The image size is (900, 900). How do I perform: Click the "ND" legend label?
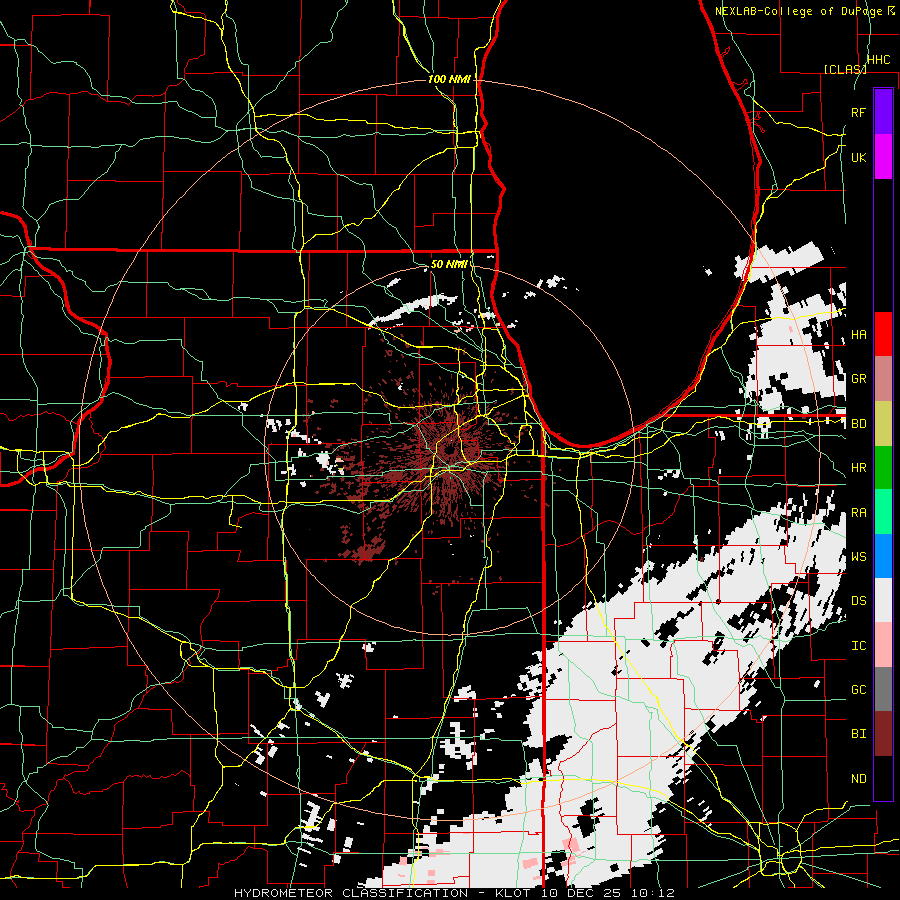(x=858, y=779)
